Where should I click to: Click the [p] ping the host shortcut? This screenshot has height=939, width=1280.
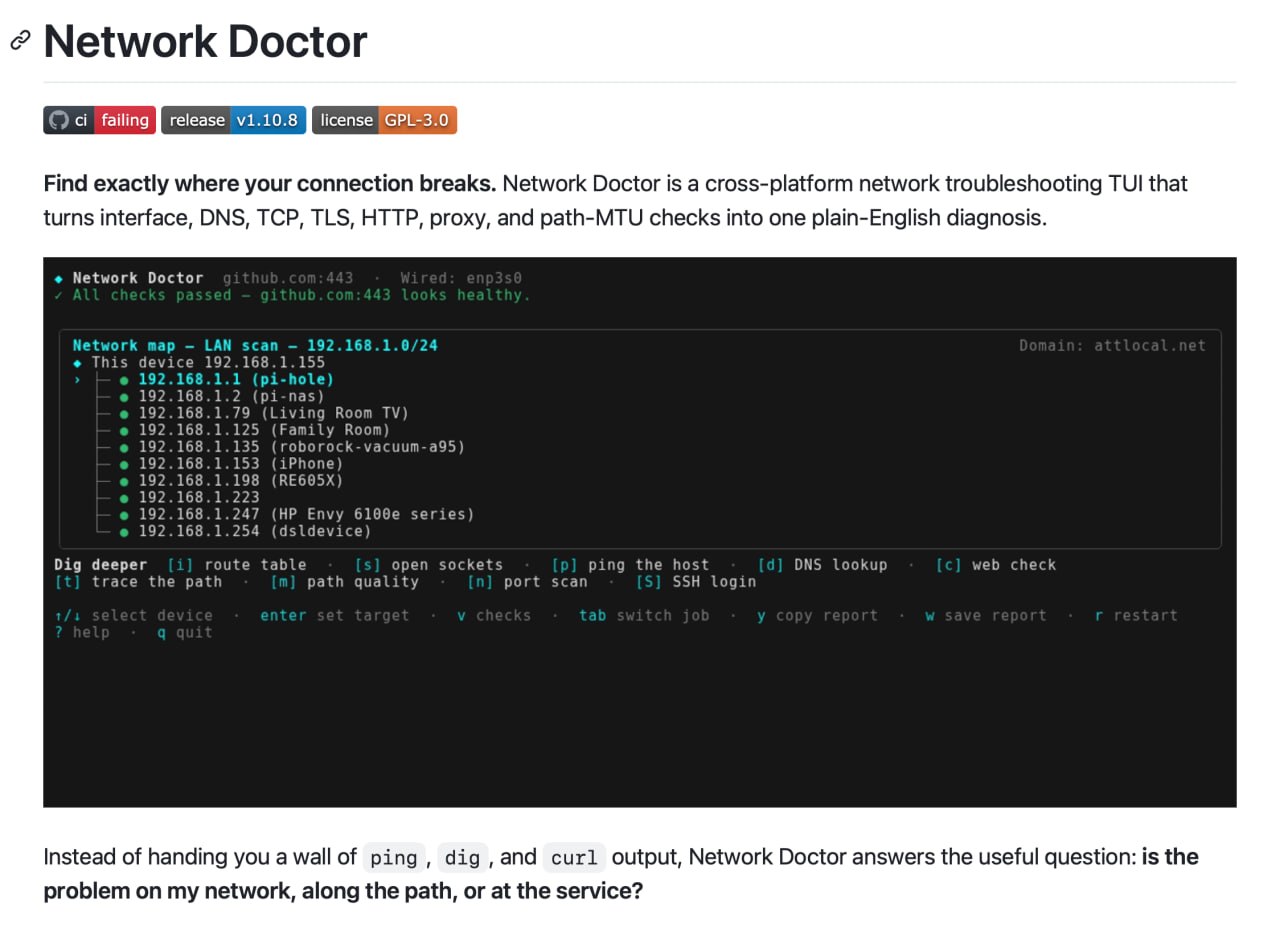click(x=630, y=565)
